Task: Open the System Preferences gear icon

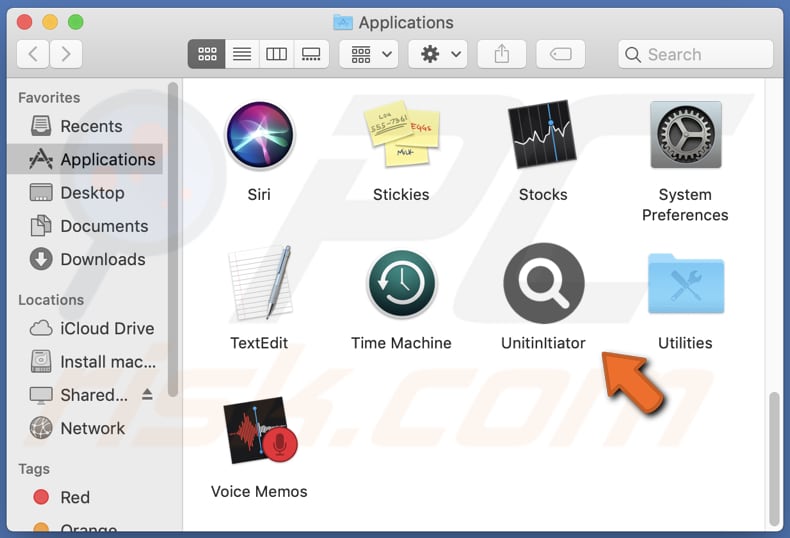Action: pyautogui.click(x=686, y=134)
